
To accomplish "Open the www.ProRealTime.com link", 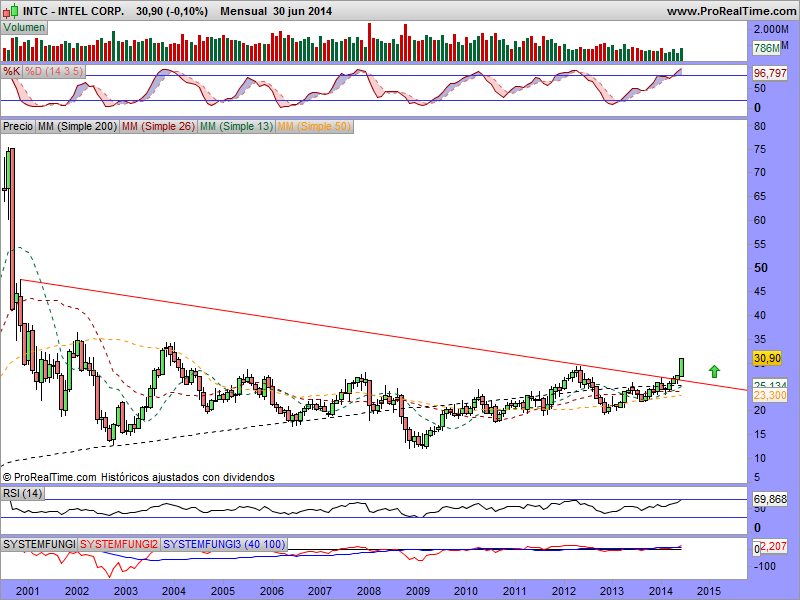I will pyautogui.click(x=731, y=11).
